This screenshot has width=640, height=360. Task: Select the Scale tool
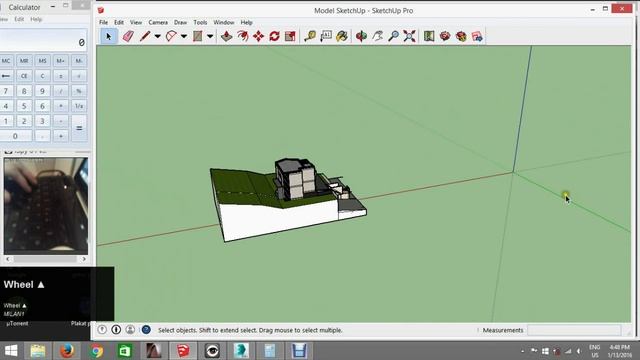[x=290, y=36]
